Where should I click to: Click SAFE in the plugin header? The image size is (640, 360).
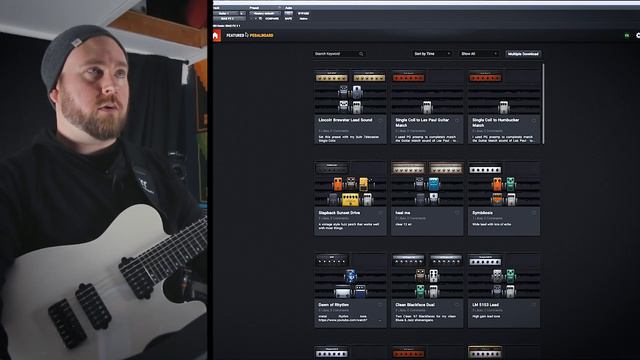click(x=289, y=19)
